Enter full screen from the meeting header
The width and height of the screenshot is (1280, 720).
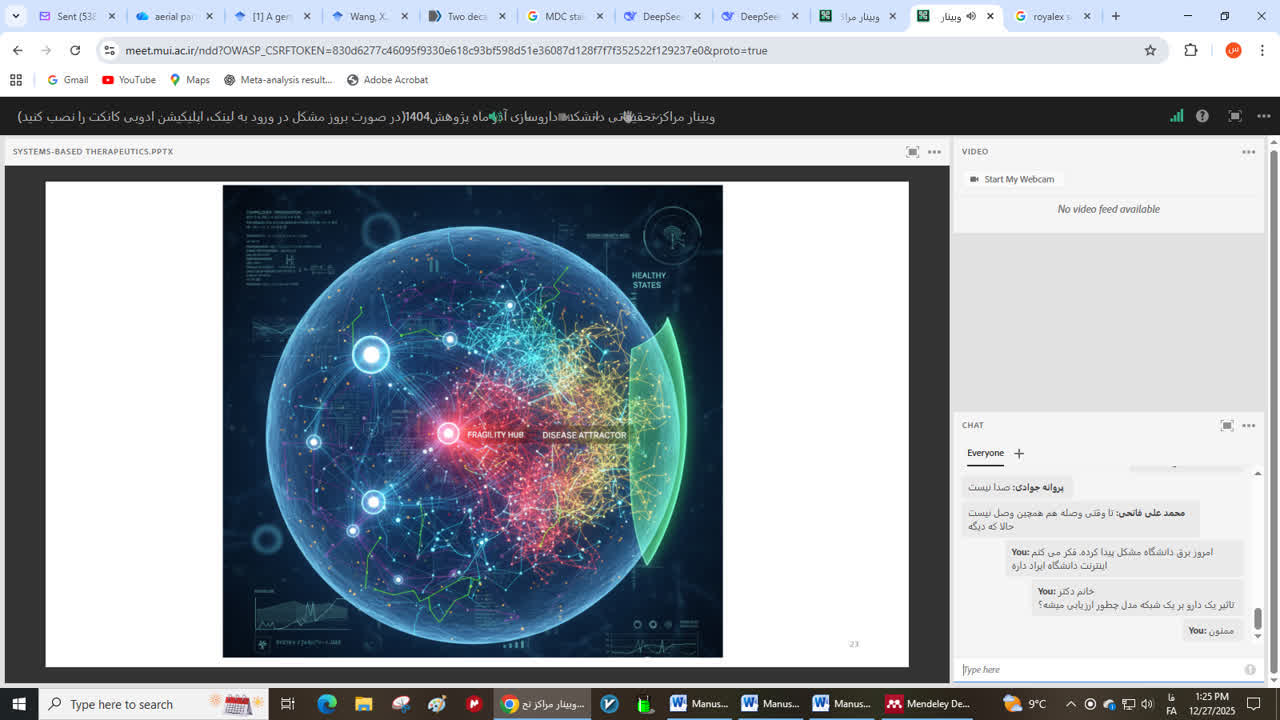[1235, 116]
